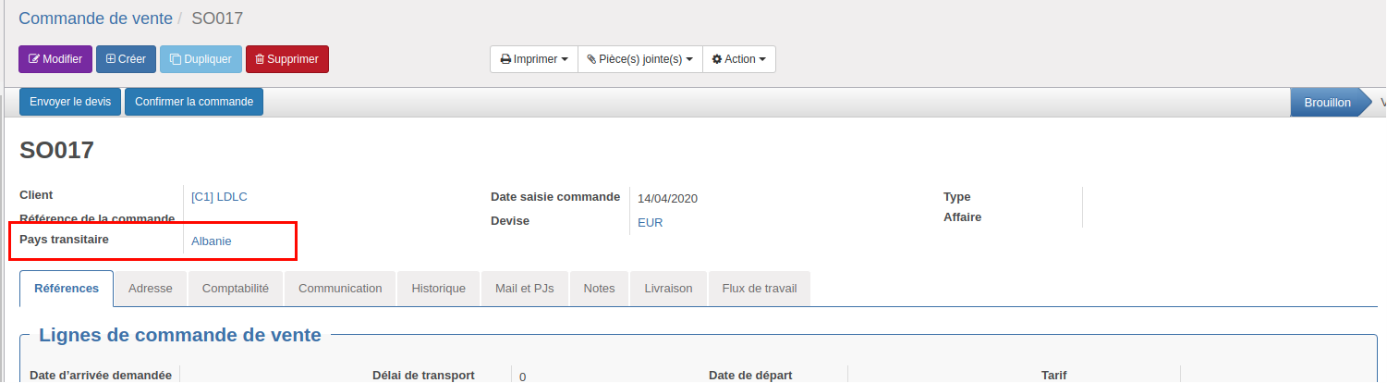This screenshot has width=1387, height=383.
Task: Switch to the Flux de travail tab
Action: pyautogui.click(x=759, y=288)
